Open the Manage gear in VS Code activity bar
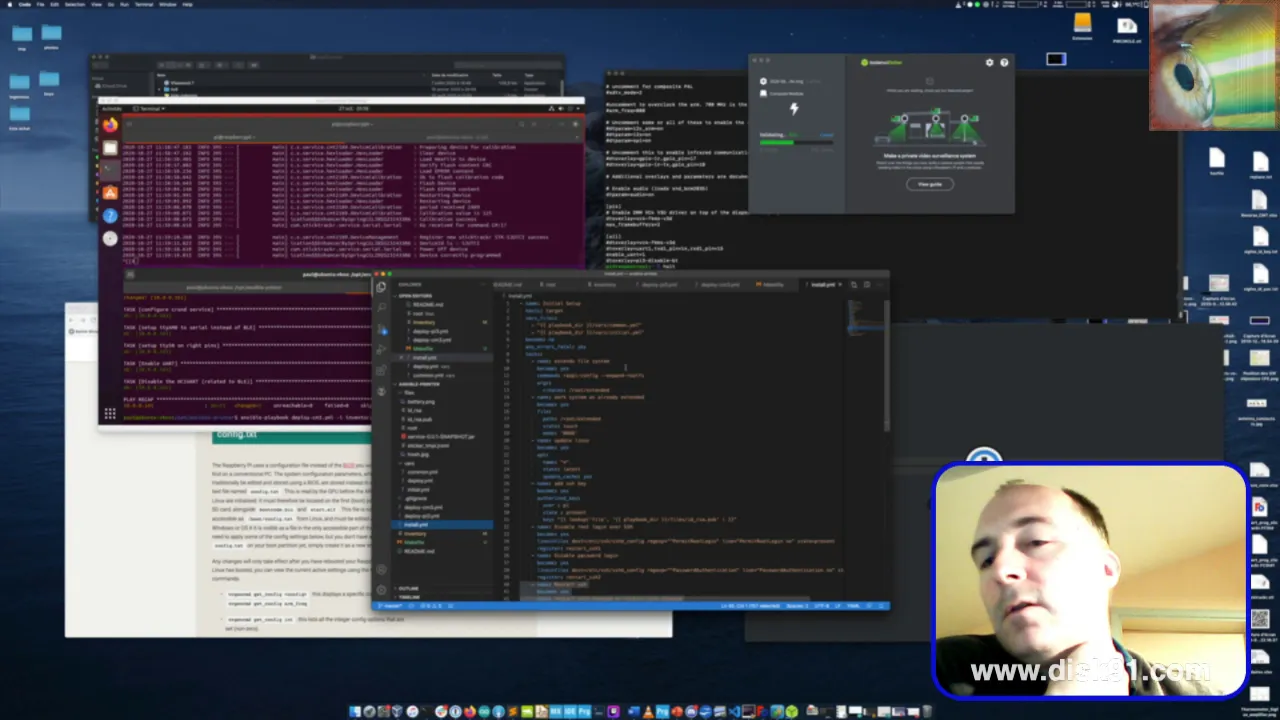This screenshot has width=1280, height=720. click(381, 590)
